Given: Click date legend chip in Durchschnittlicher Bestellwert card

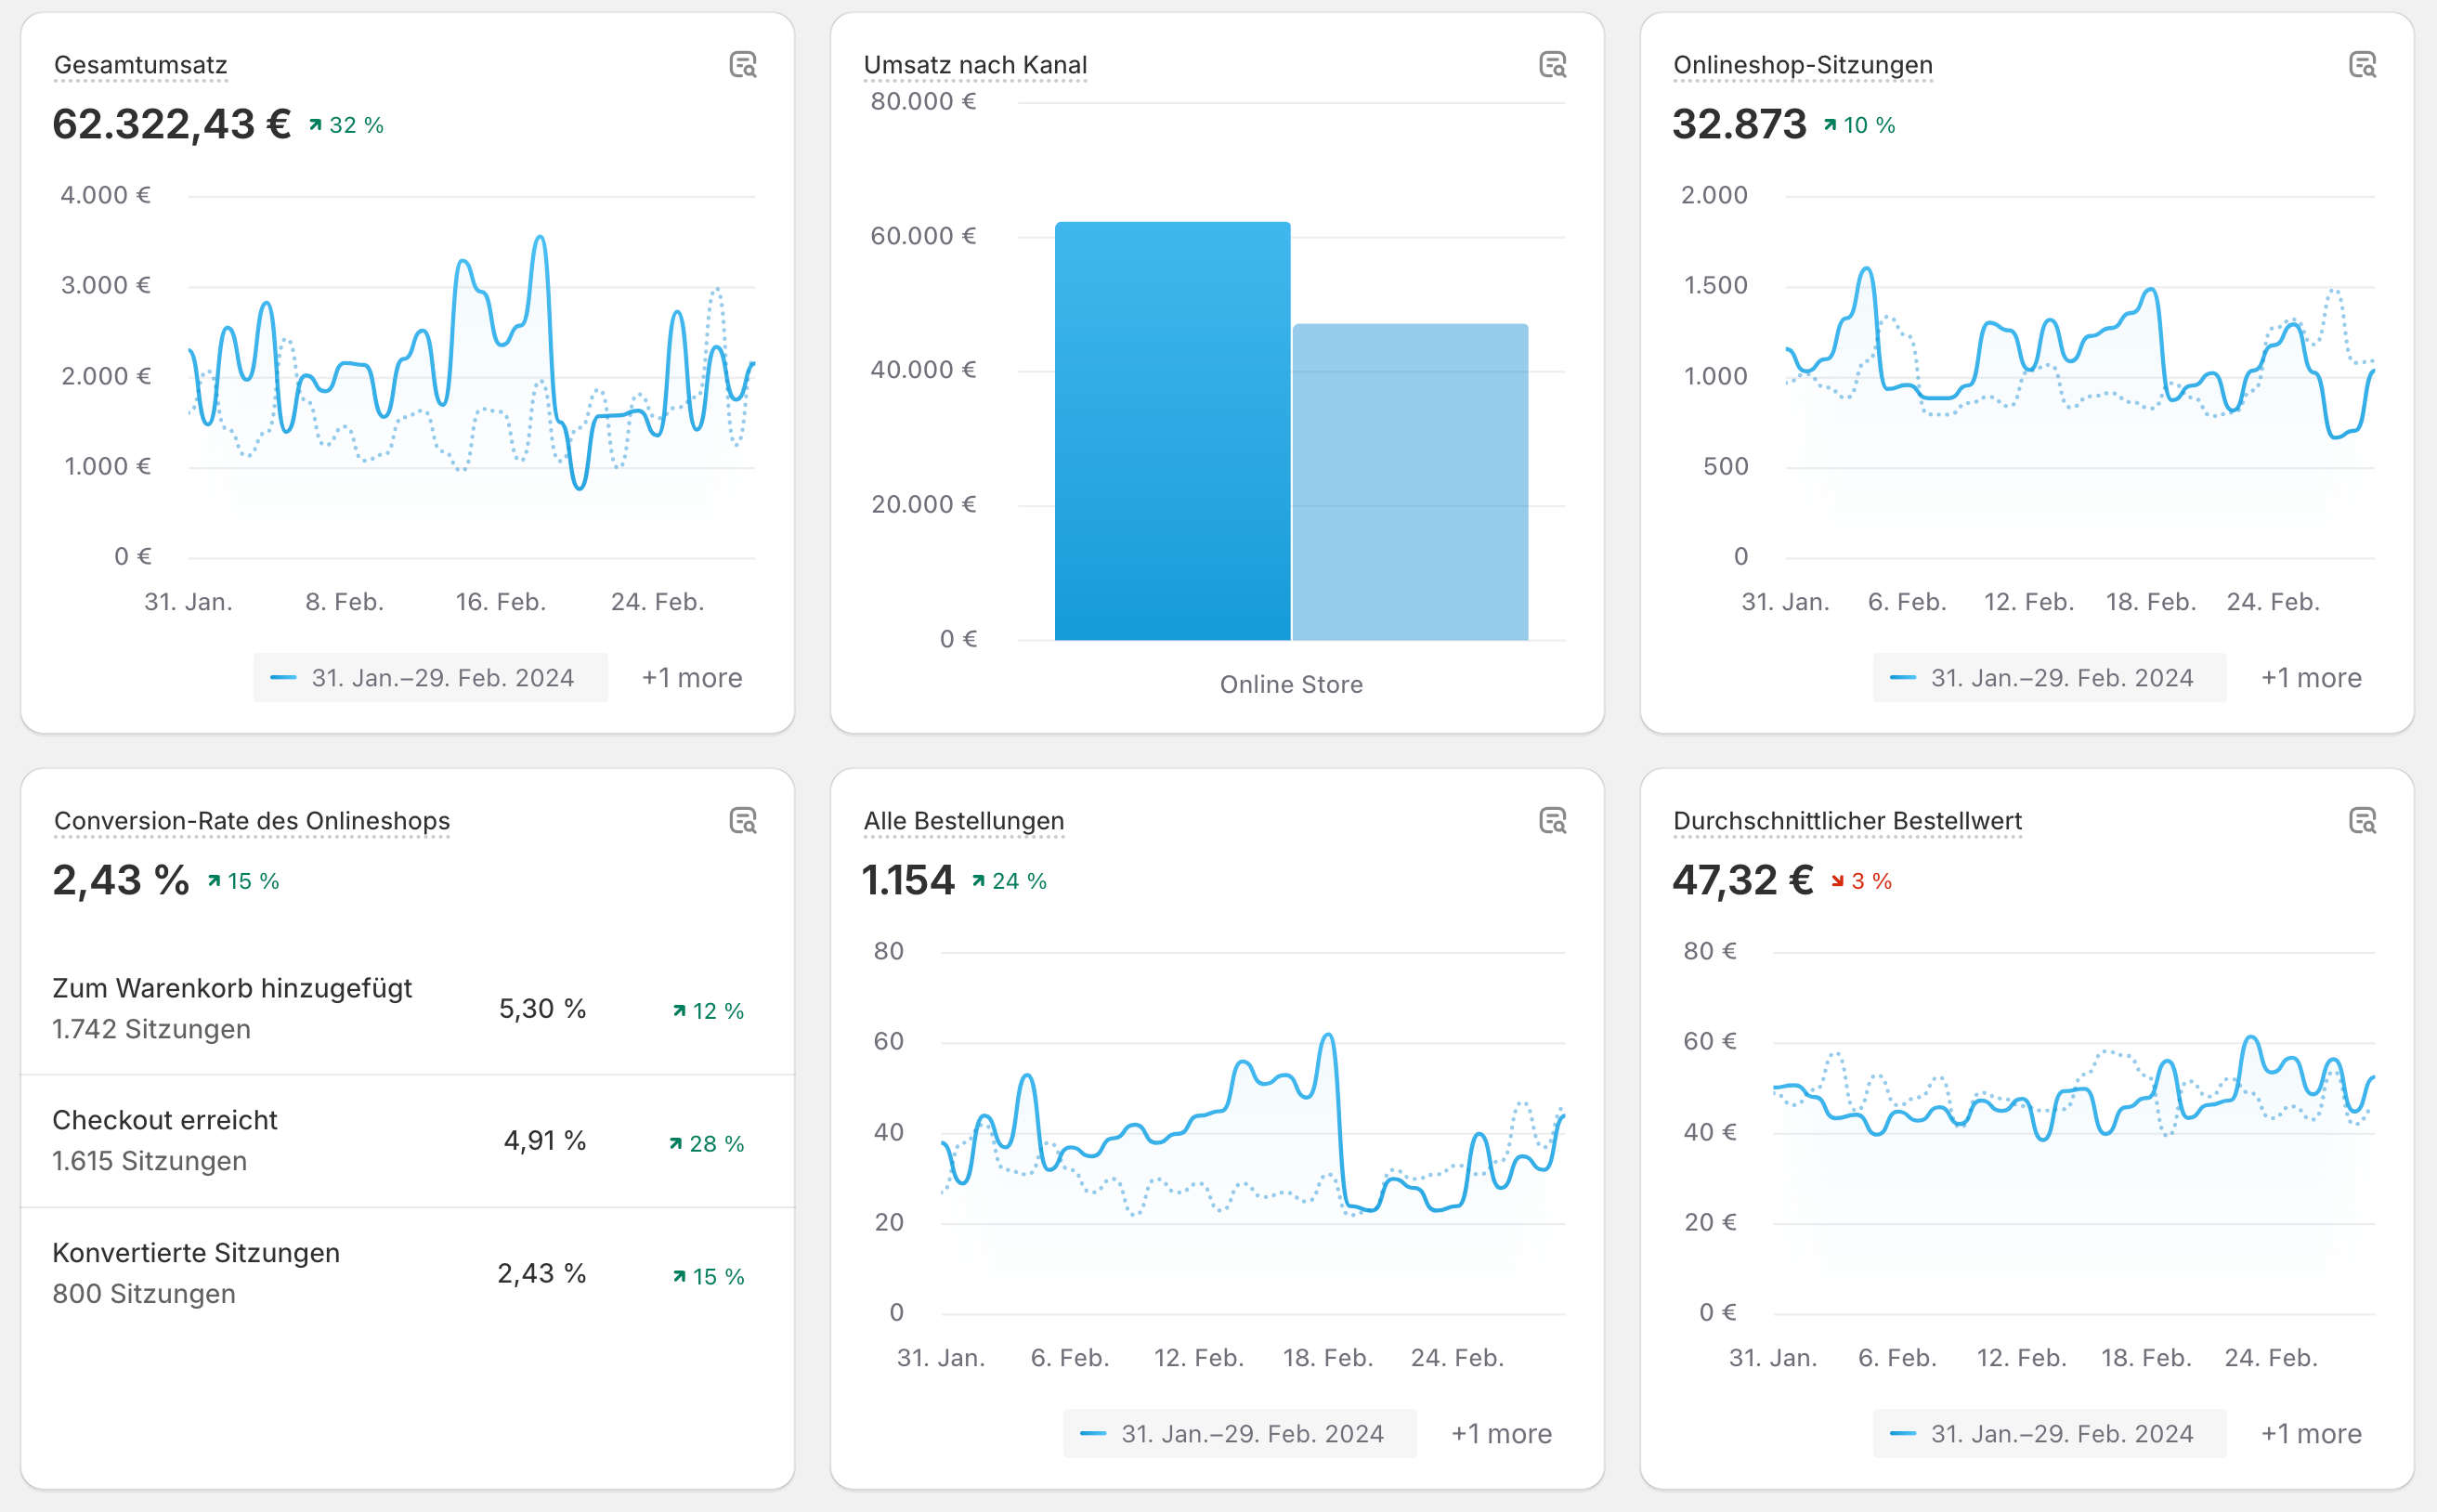Looking at the screenshot, I should pos(2050,1434).
